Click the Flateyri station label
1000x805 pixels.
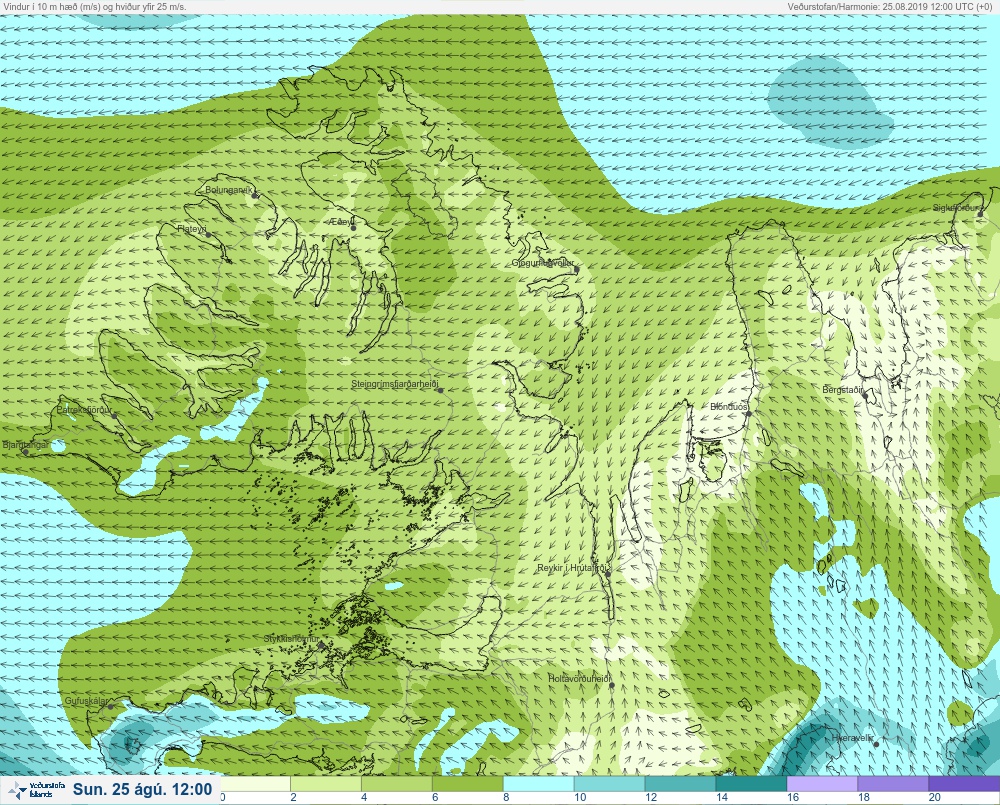pyautogui.click(x=192, y=228)
